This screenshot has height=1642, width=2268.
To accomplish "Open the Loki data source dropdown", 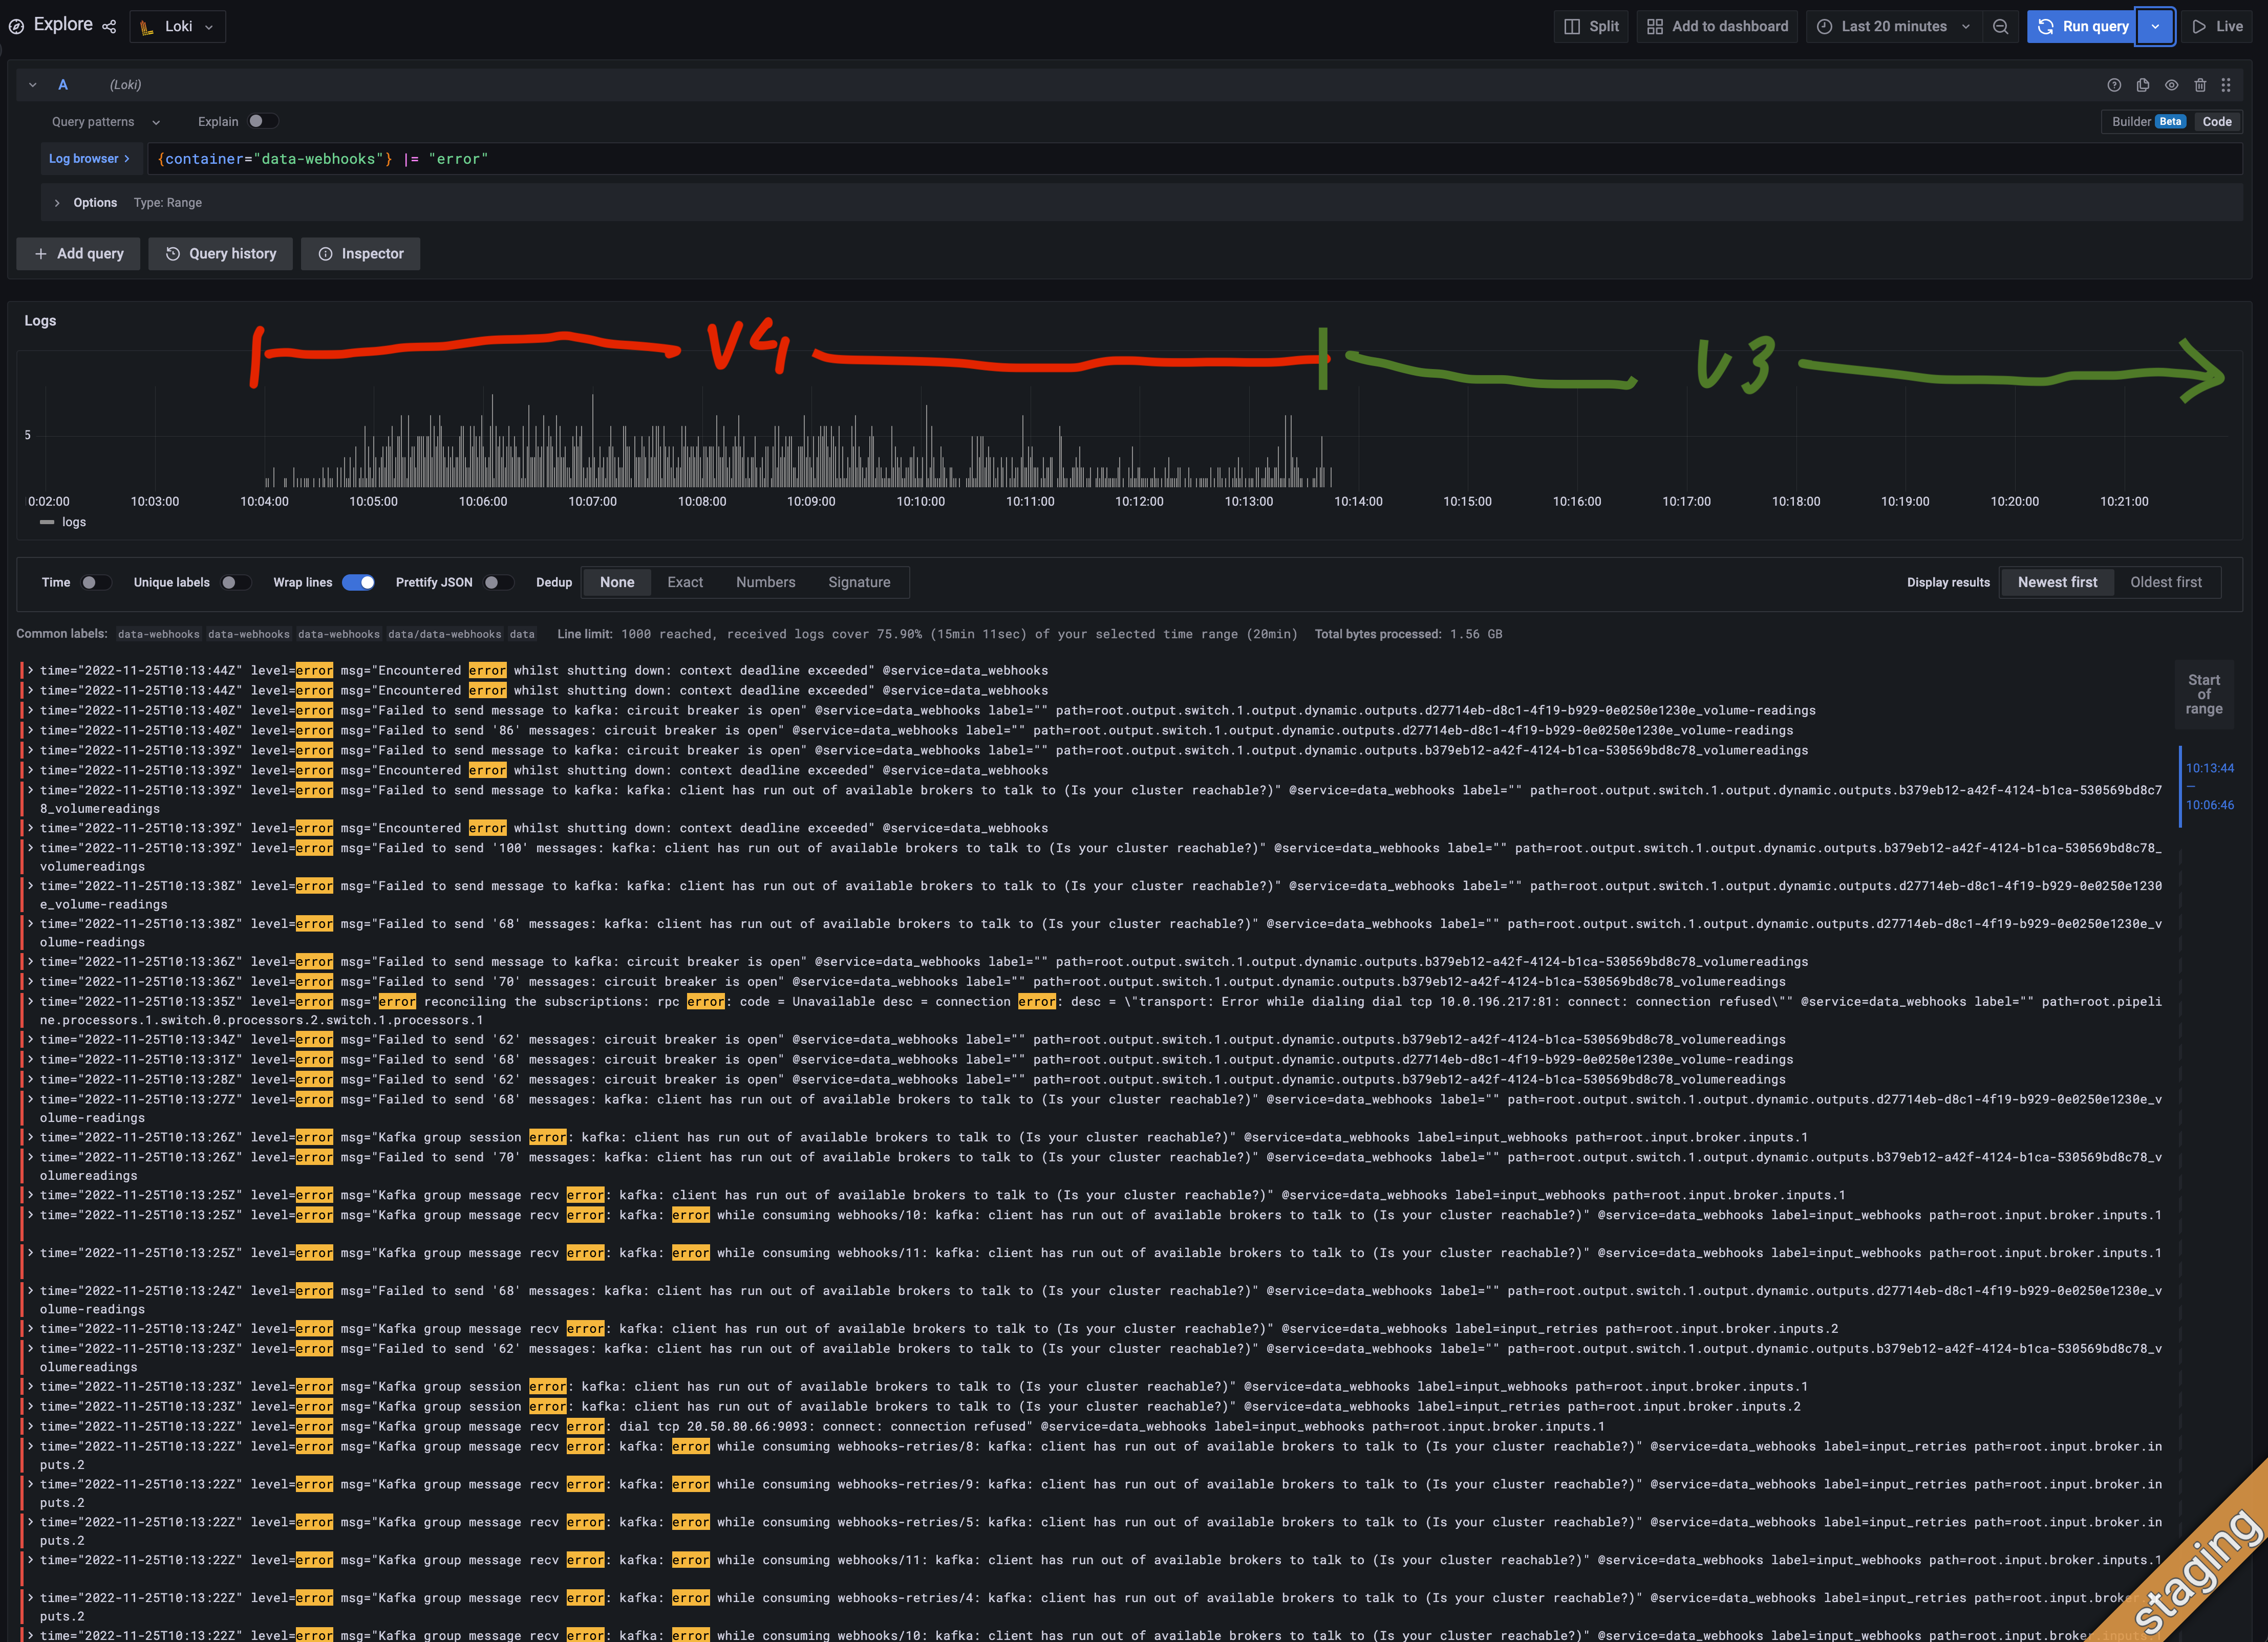I will pyautogui.click(x=178, y=26).
